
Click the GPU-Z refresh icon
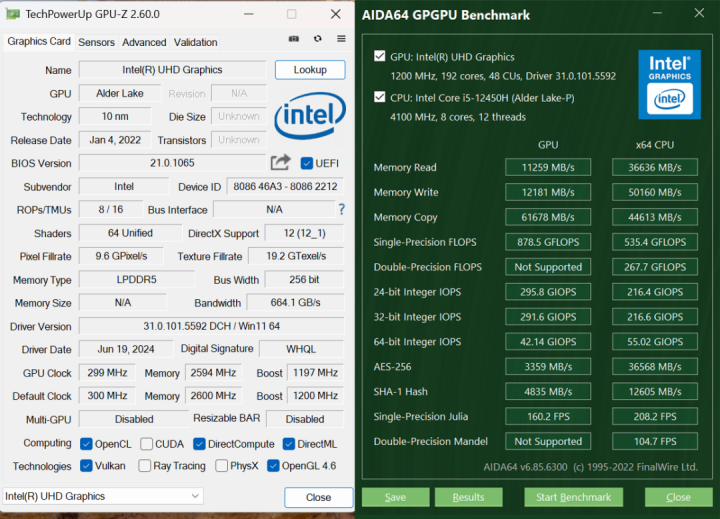coord(318,39)
